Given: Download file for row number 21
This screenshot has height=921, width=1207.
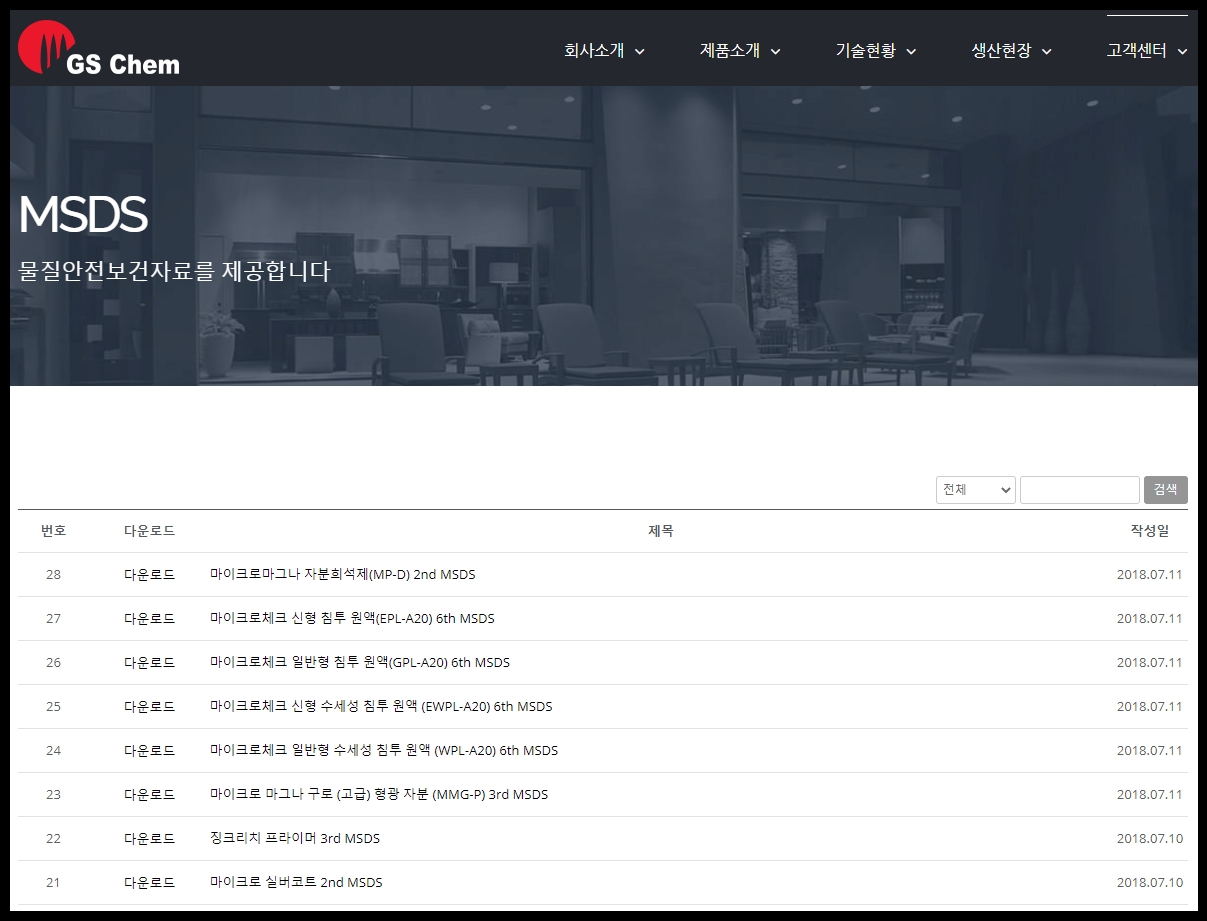Looking at the screenshot, I should (150, 883).
